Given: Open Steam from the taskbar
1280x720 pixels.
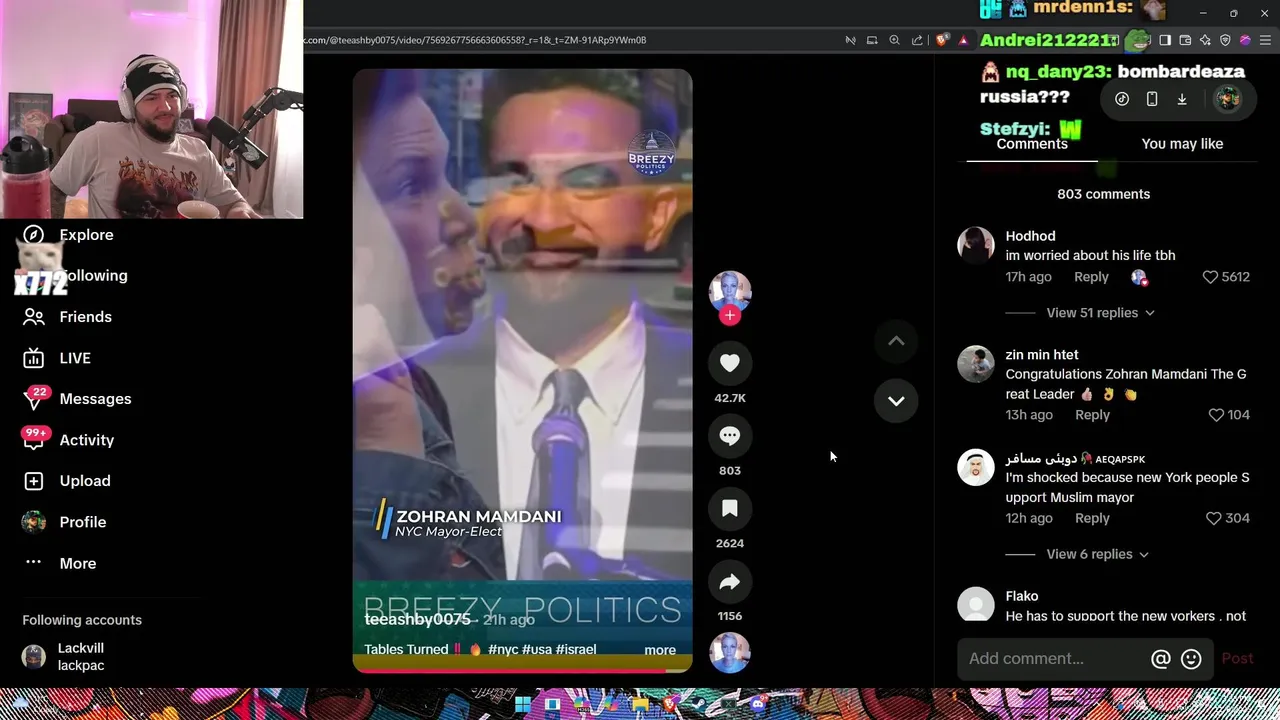Looking at the screenshot, I should pos(699,704).
